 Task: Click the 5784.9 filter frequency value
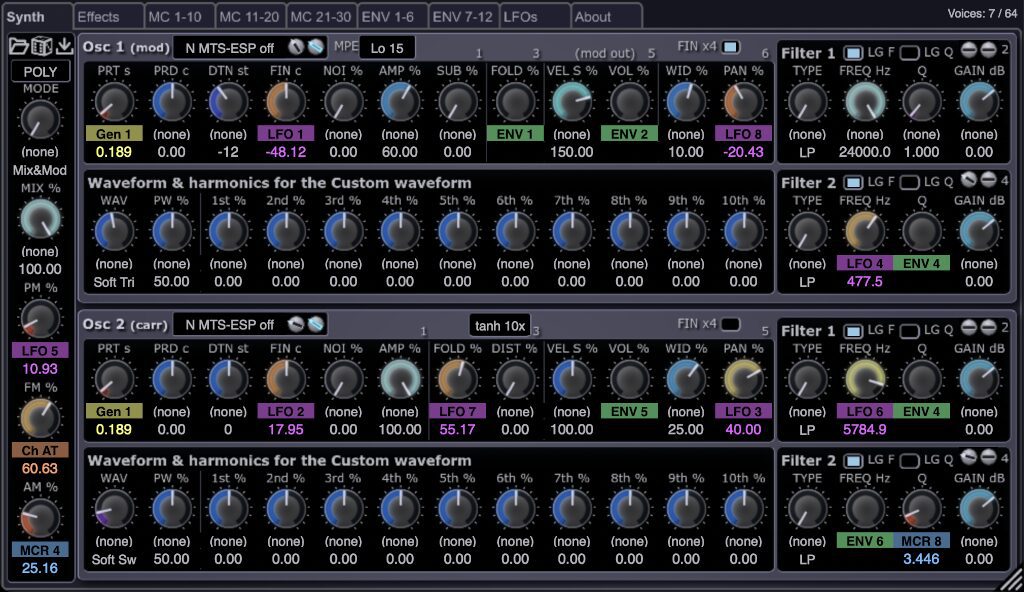pos(865,430)
